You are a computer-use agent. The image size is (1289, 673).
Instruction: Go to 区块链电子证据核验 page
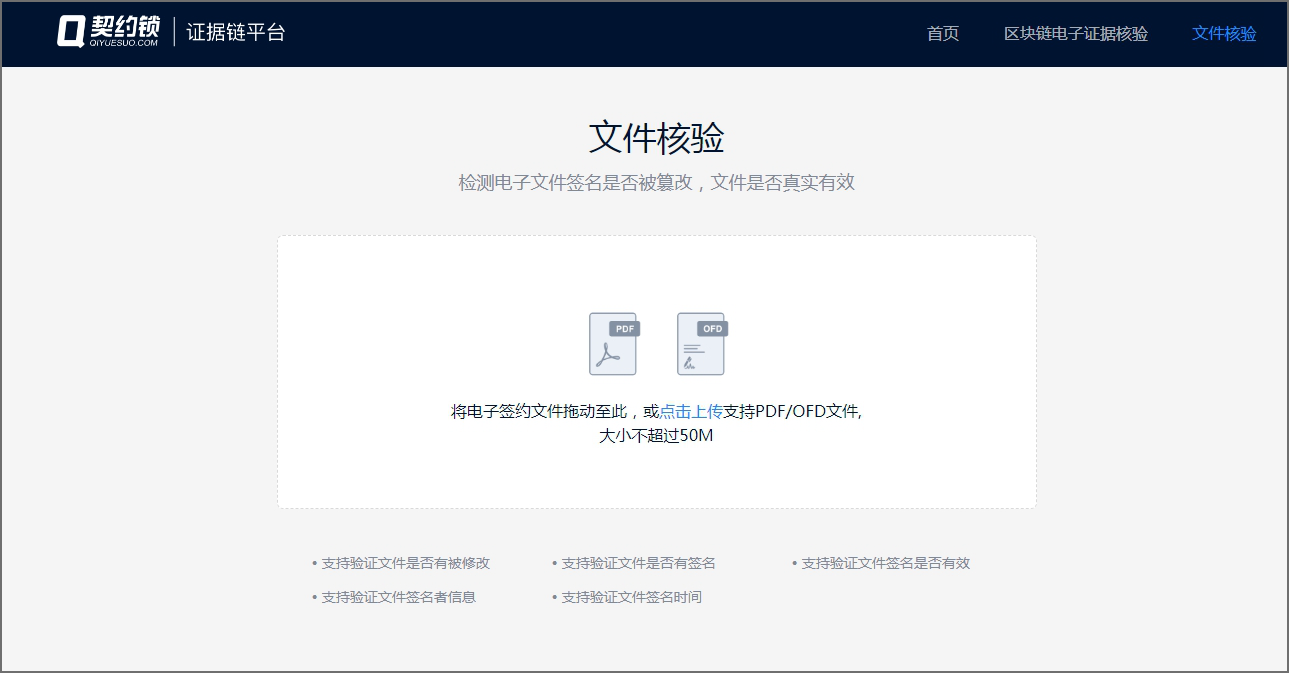(x=1075, y=34)
